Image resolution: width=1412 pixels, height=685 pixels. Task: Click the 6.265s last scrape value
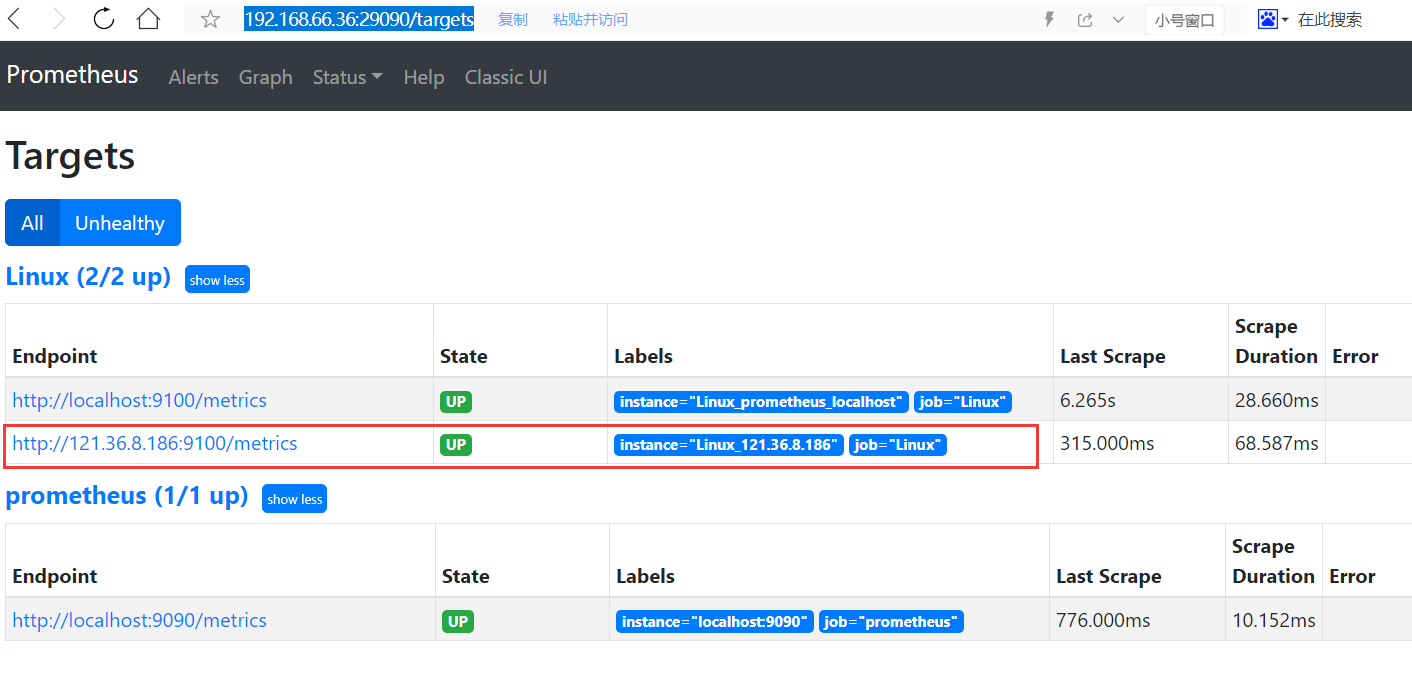click(1089, 401)
